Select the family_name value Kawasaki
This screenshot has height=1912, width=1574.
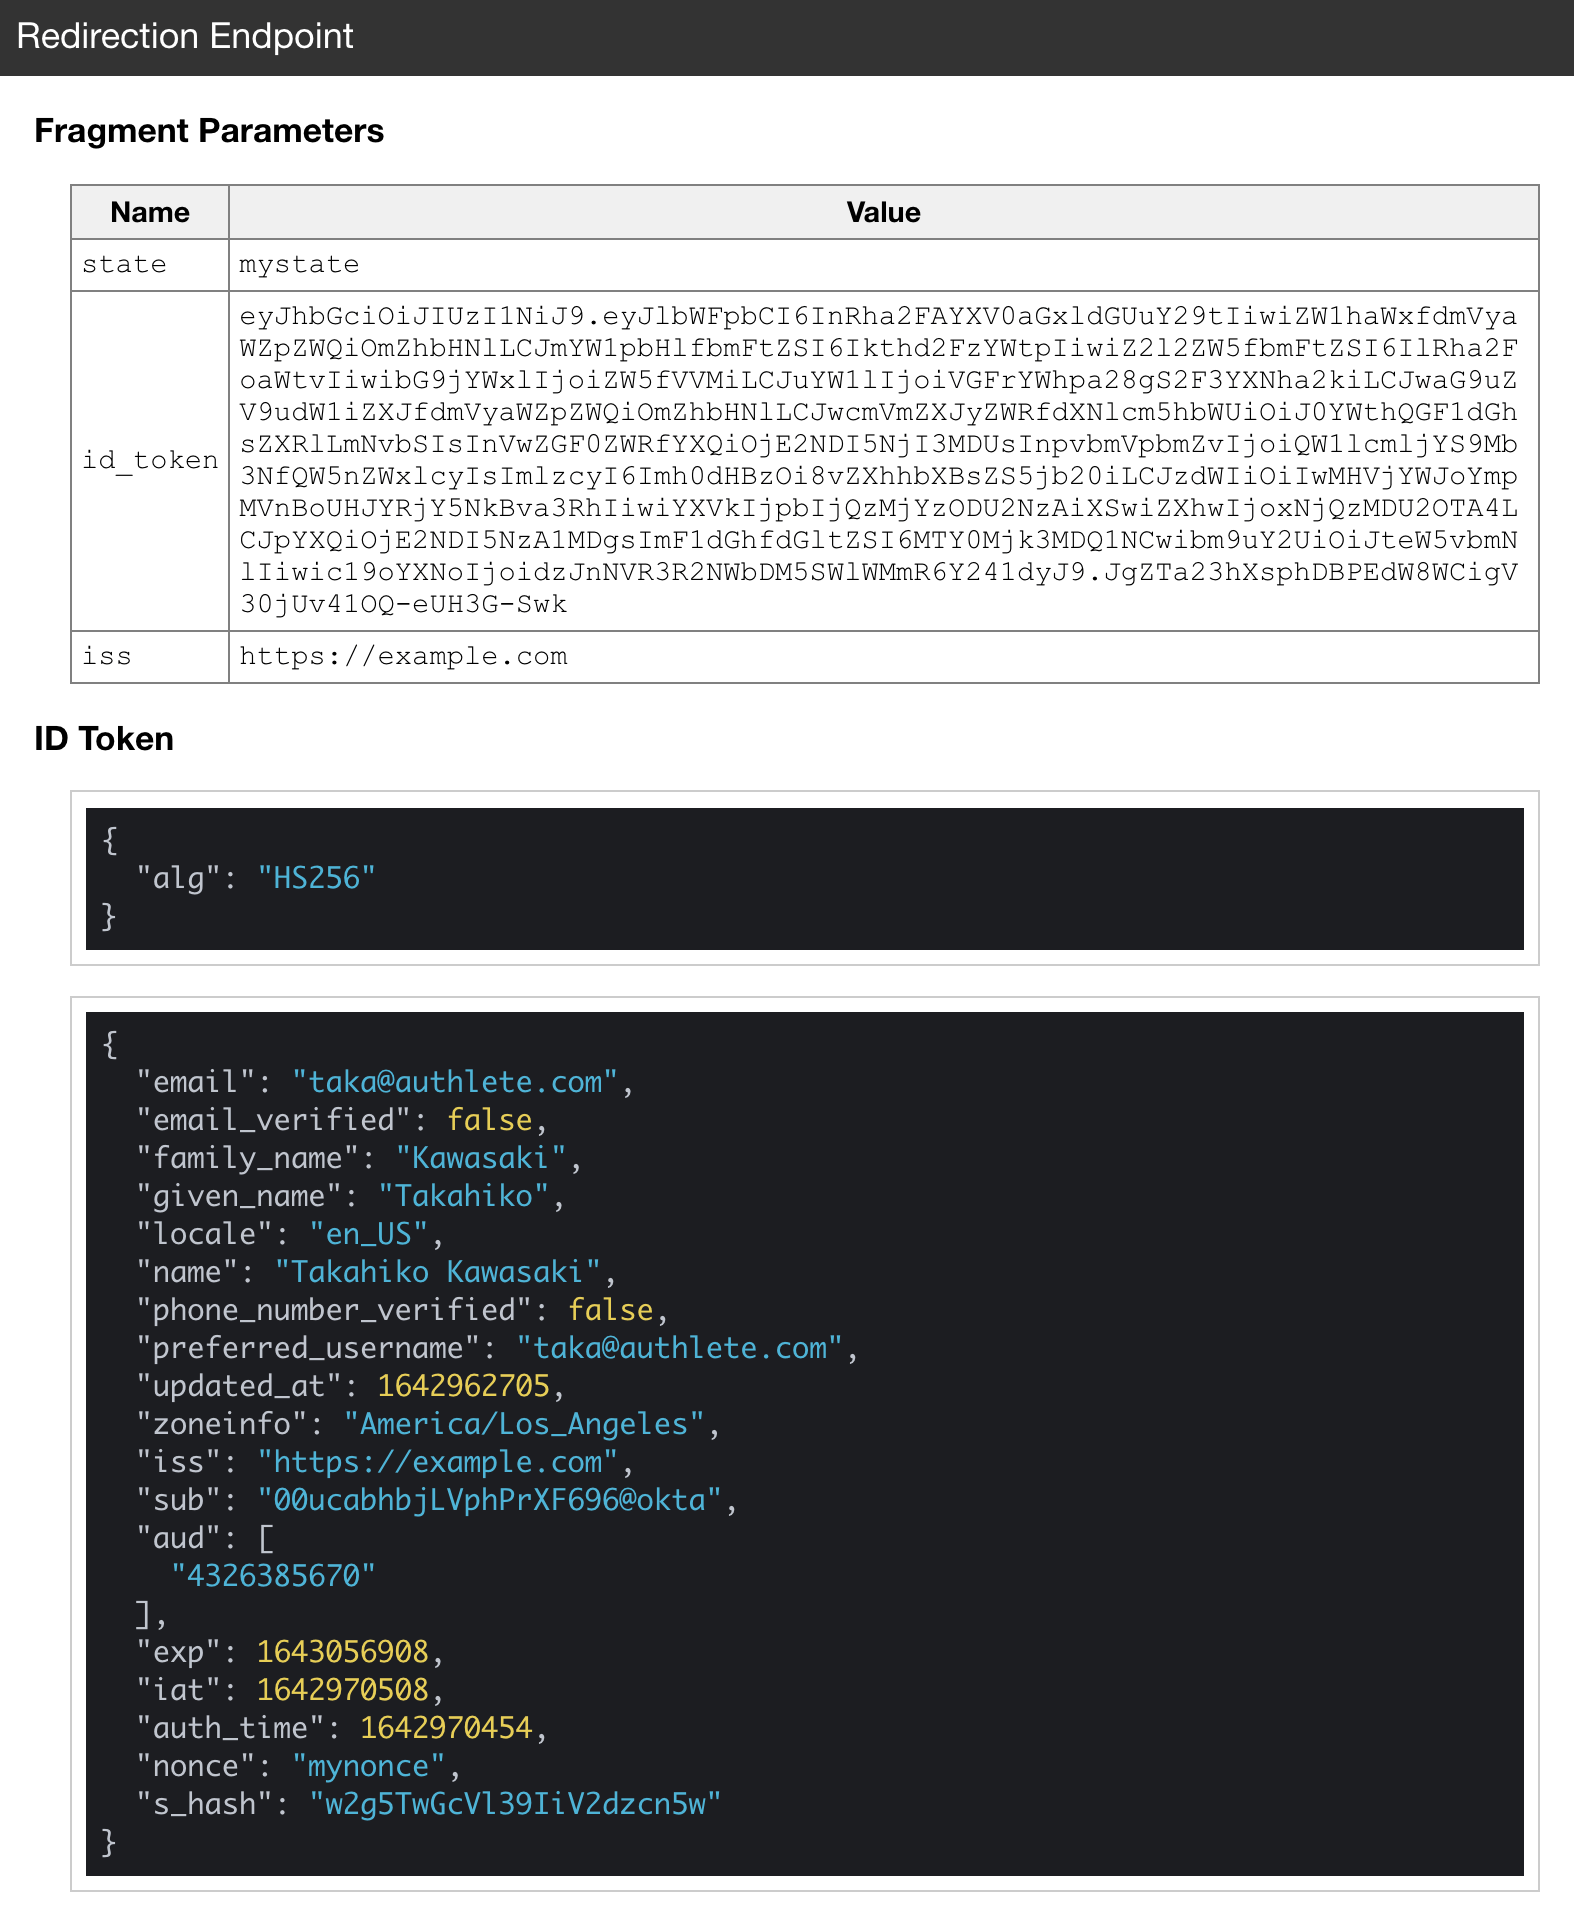[x=481, y=1158]
